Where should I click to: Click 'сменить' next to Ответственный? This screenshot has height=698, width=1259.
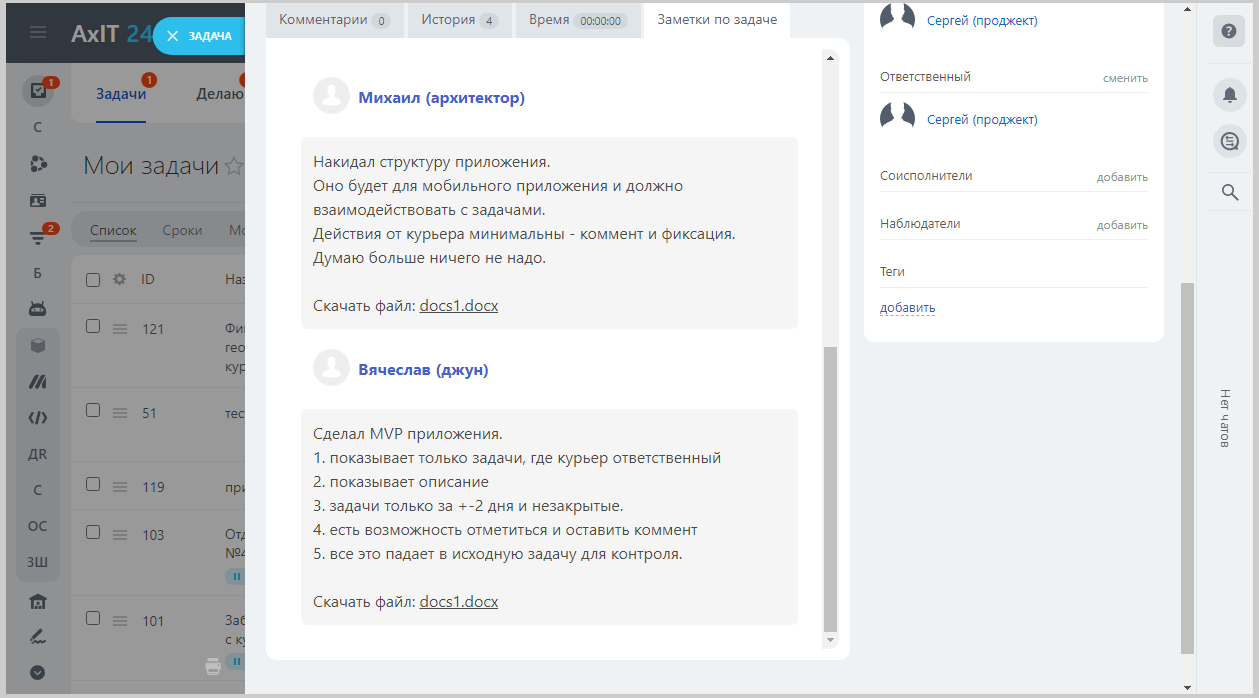click(x=1125, y=78)
